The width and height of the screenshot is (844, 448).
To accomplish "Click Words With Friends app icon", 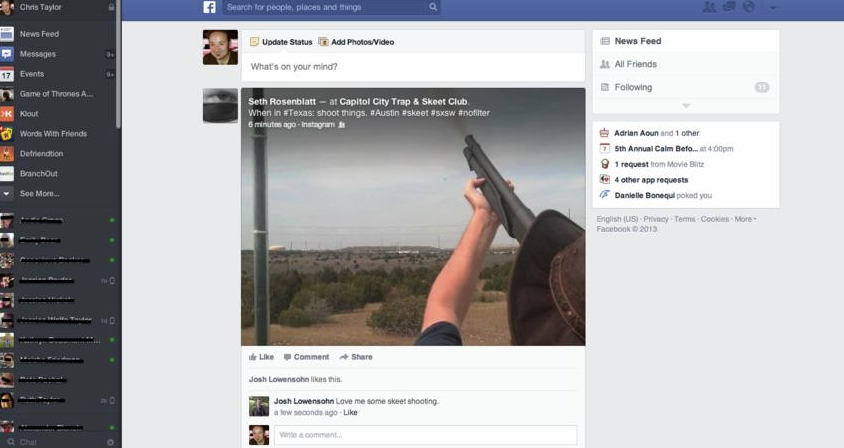I will (x=7, y=134).
